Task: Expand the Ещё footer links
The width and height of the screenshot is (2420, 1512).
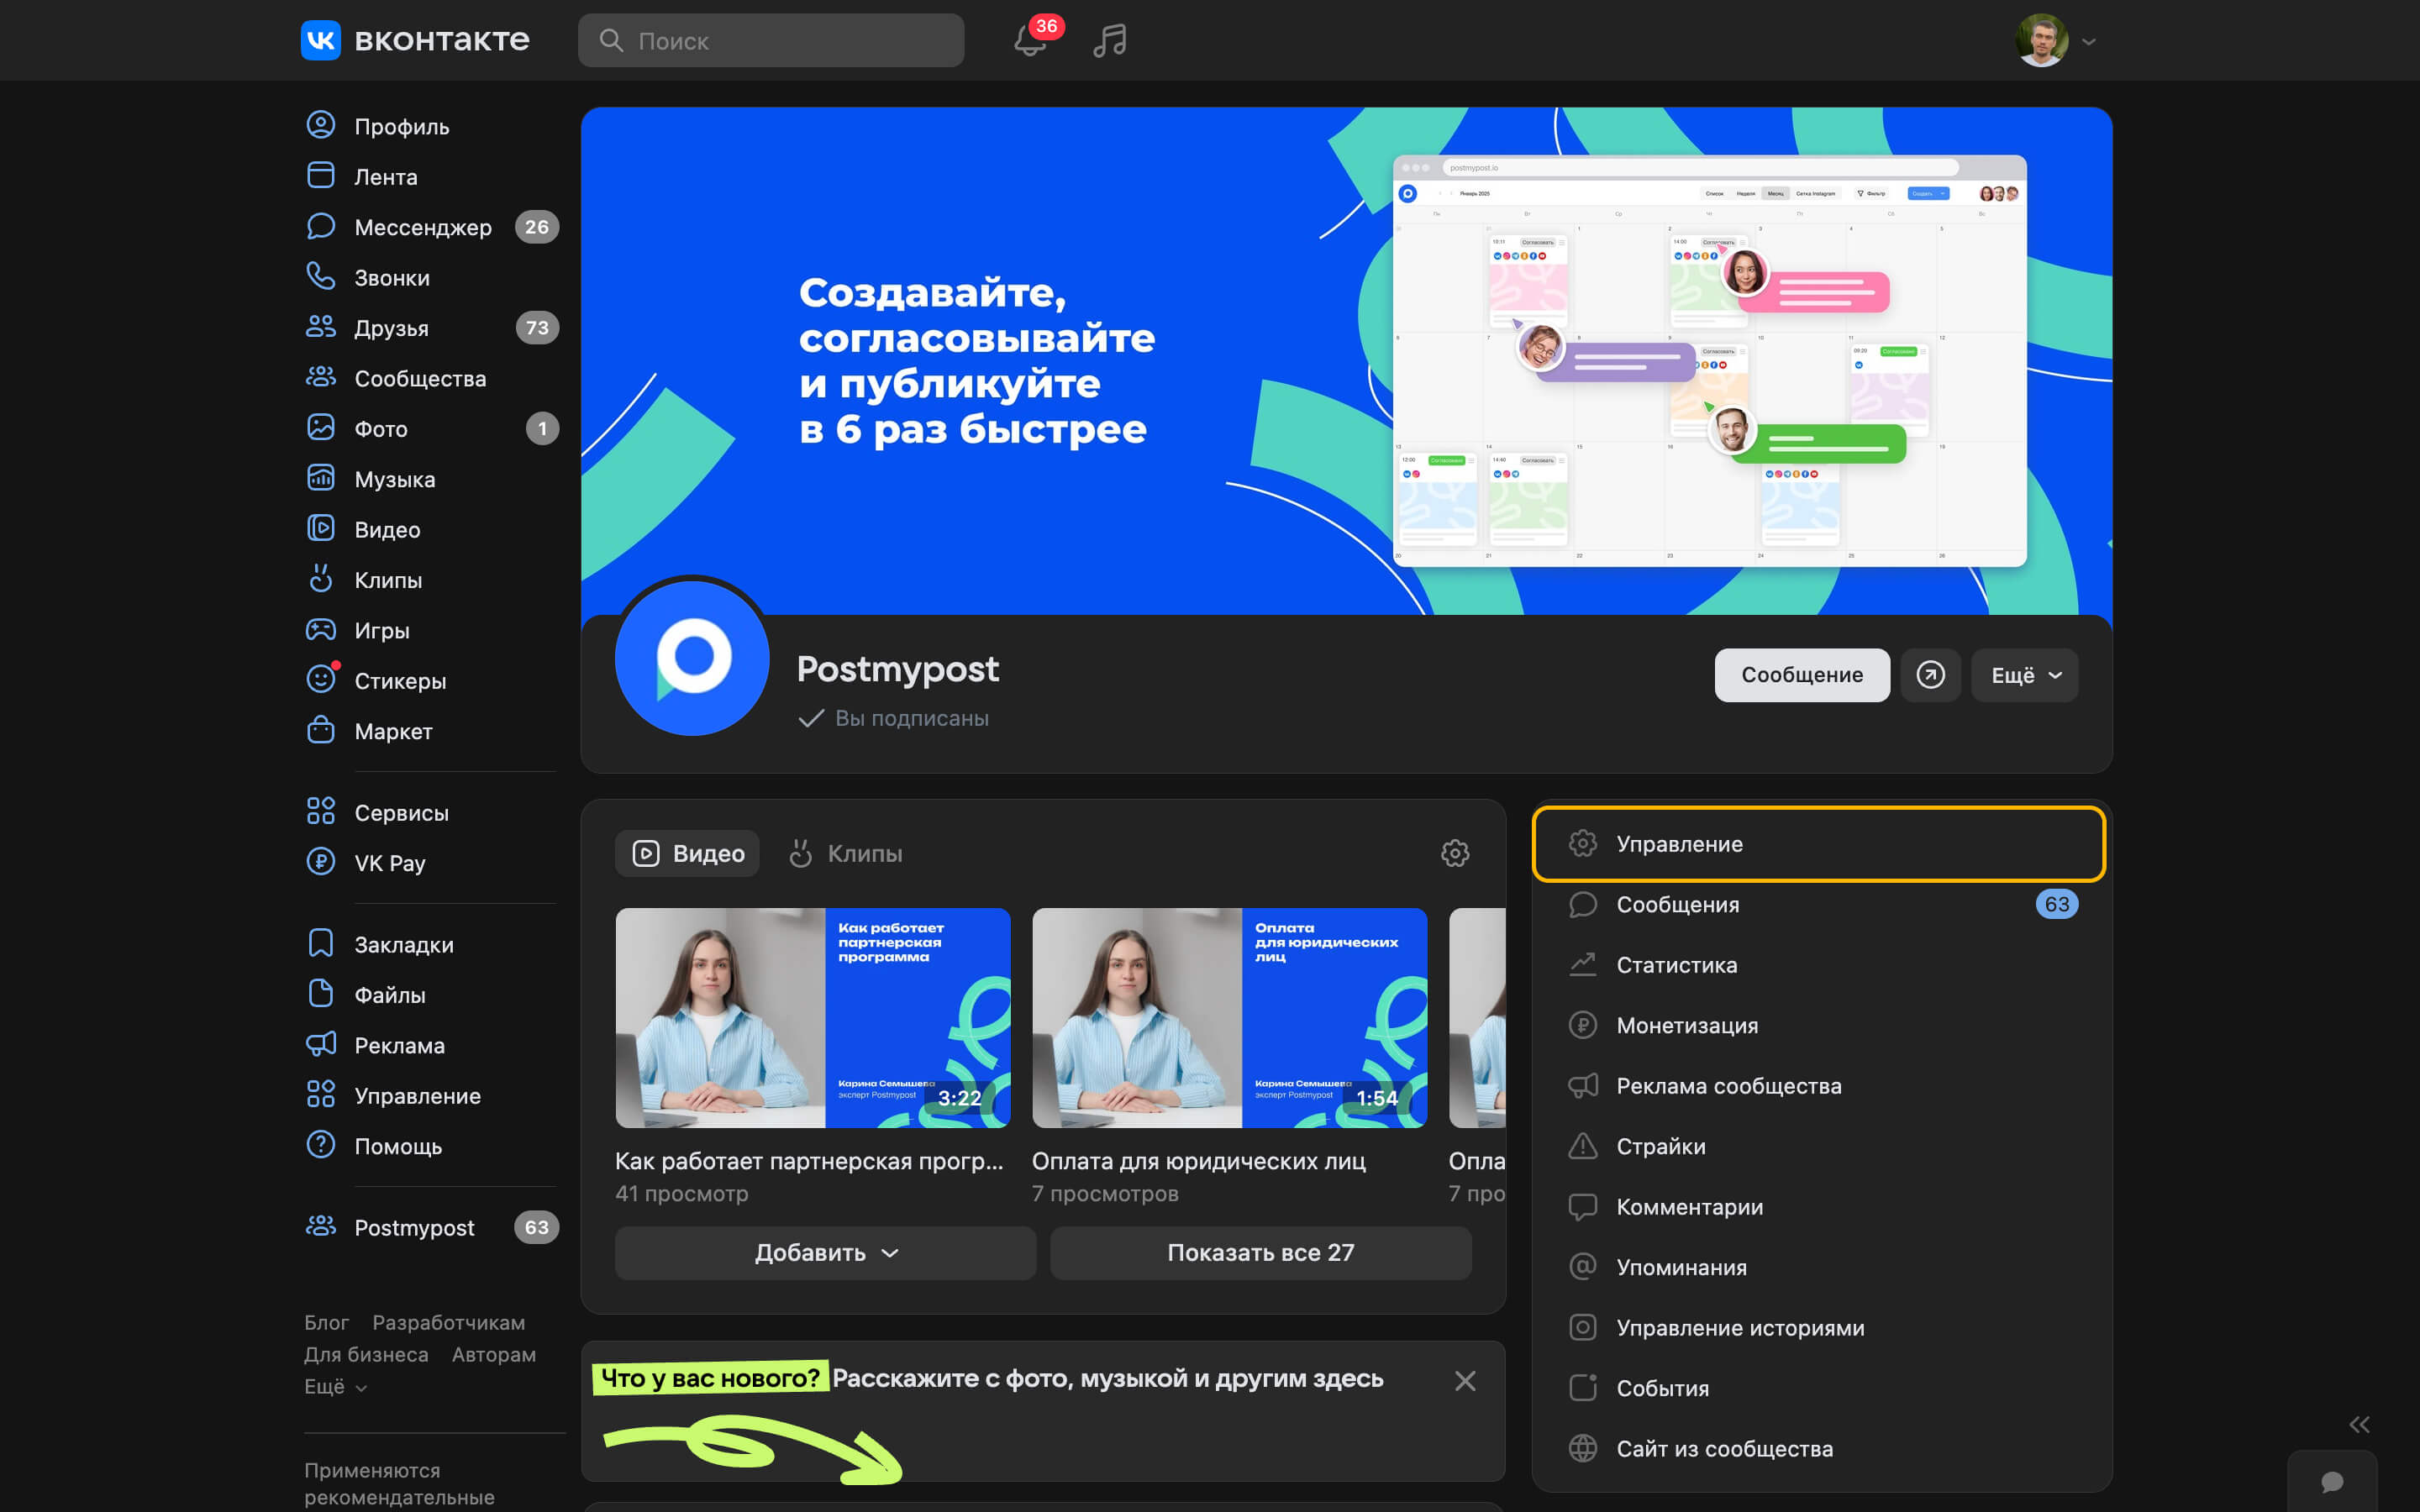Action: coord(335,1386)
